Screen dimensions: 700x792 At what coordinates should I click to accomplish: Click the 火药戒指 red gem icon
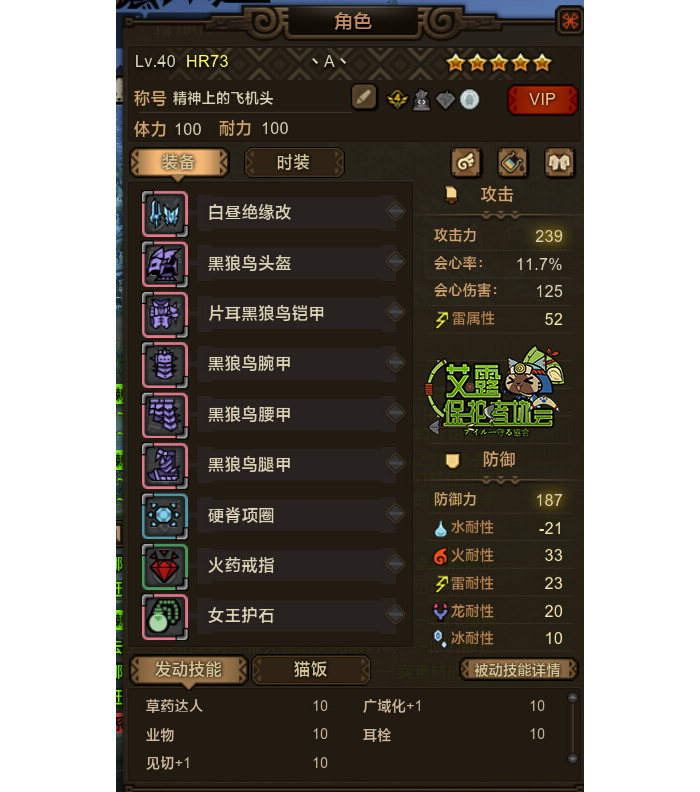coord(165,567)
